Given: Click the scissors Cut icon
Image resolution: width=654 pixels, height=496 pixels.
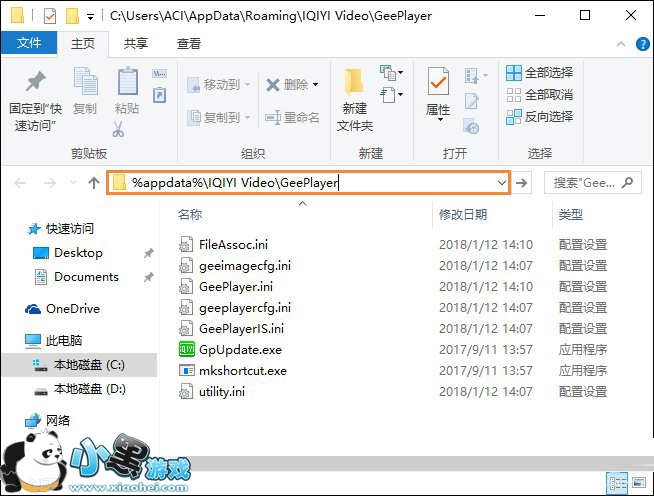Looking at the screenshot, I should (118, 129).
